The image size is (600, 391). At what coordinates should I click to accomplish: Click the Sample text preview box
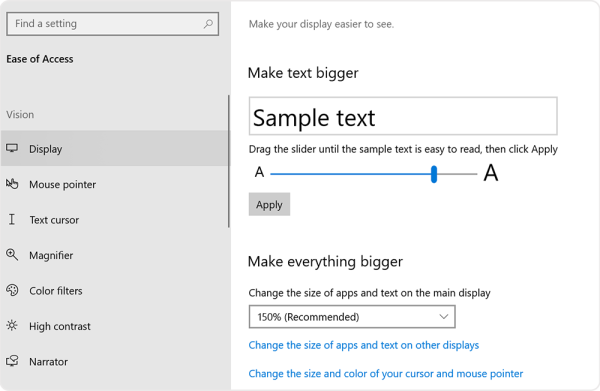click(403, 116)
